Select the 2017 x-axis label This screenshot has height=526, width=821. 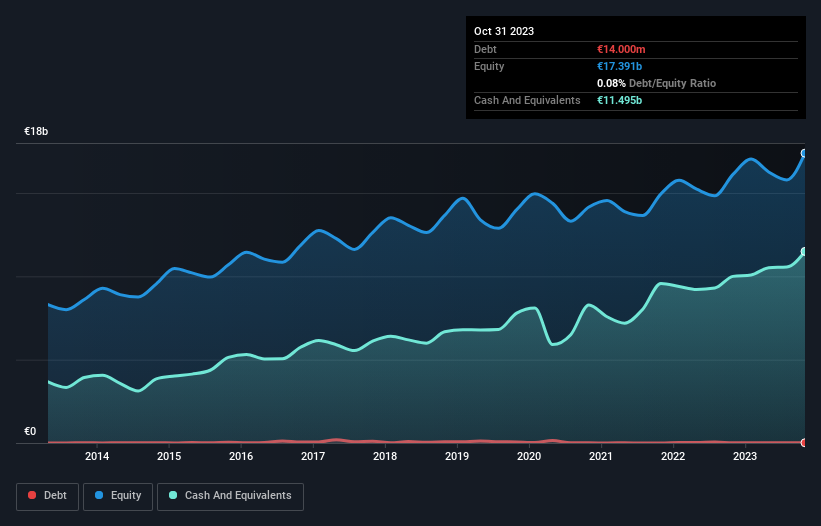point(313,456)
